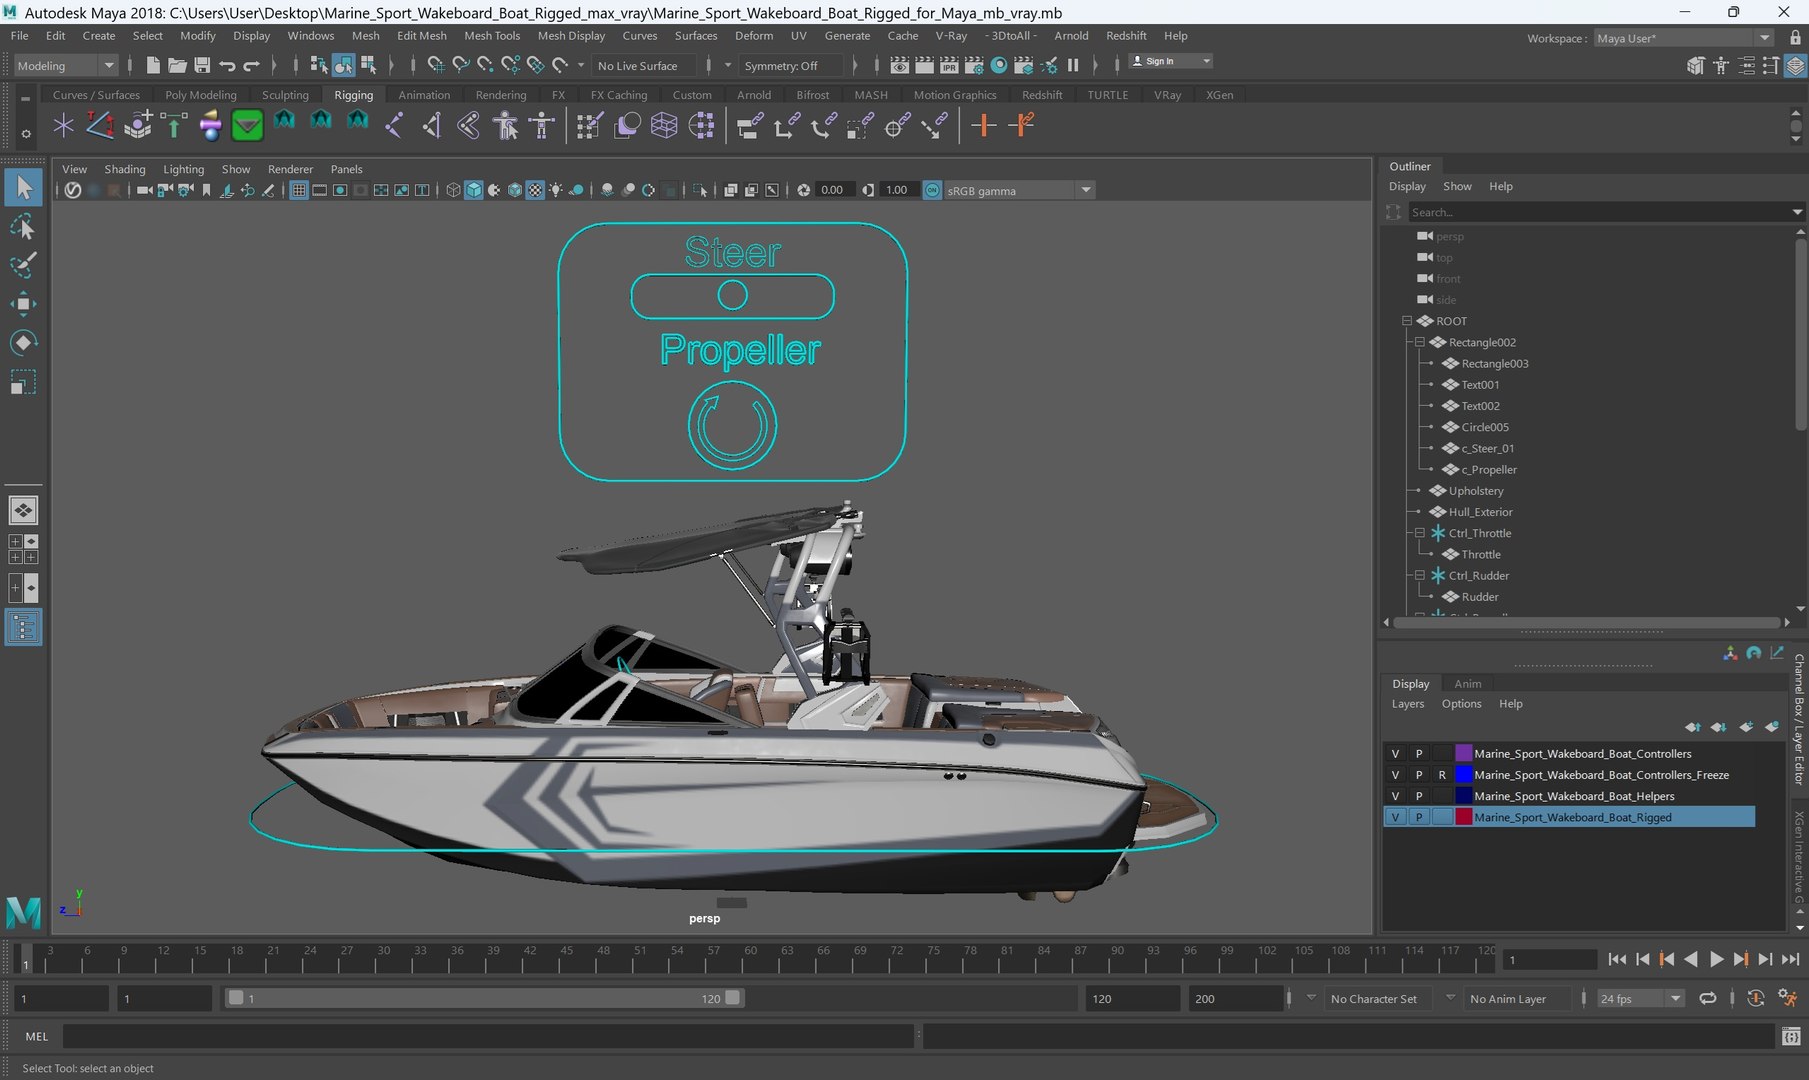The width and height of the screenshot is (1809, 1080).
Task: Play animation forwards
Action: (x=1716, y=959)
